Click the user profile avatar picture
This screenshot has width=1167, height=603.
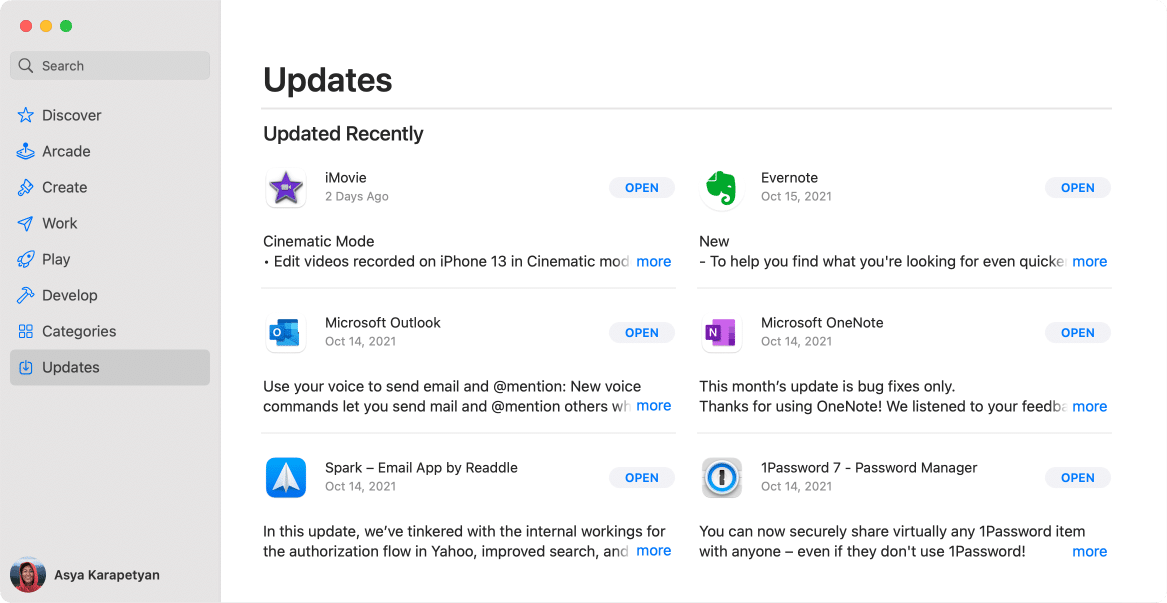27,575
